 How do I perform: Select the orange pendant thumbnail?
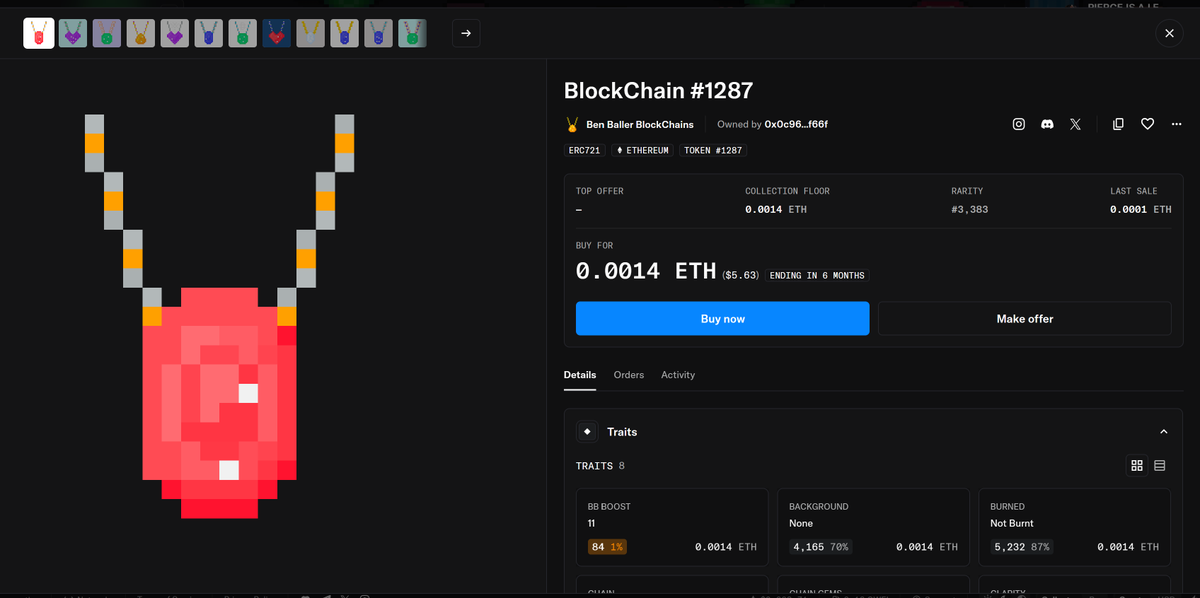coord(141,33)
